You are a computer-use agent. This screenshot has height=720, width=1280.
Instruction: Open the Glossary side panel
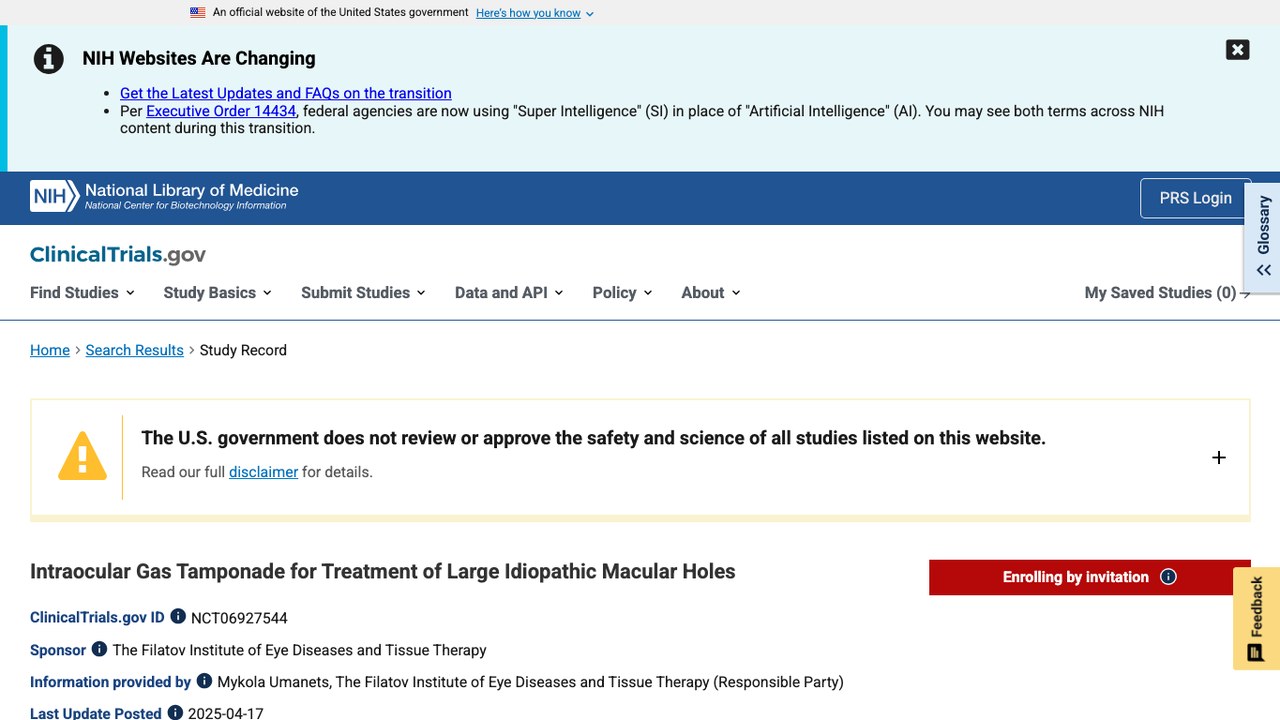click(1263, 237)
